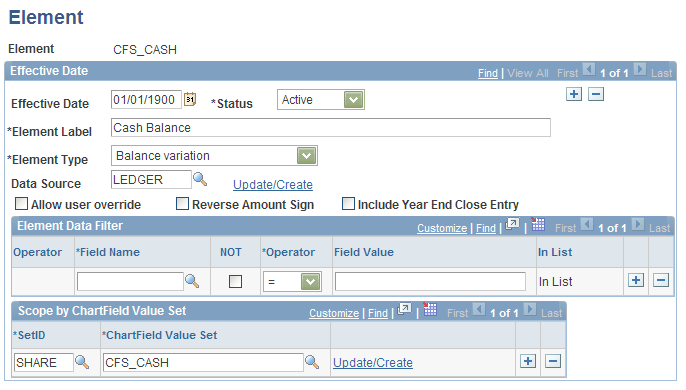Toggle the NOT checkbox in data filter
The height and width of the screenshot is (390, 686).
(235, 281)
